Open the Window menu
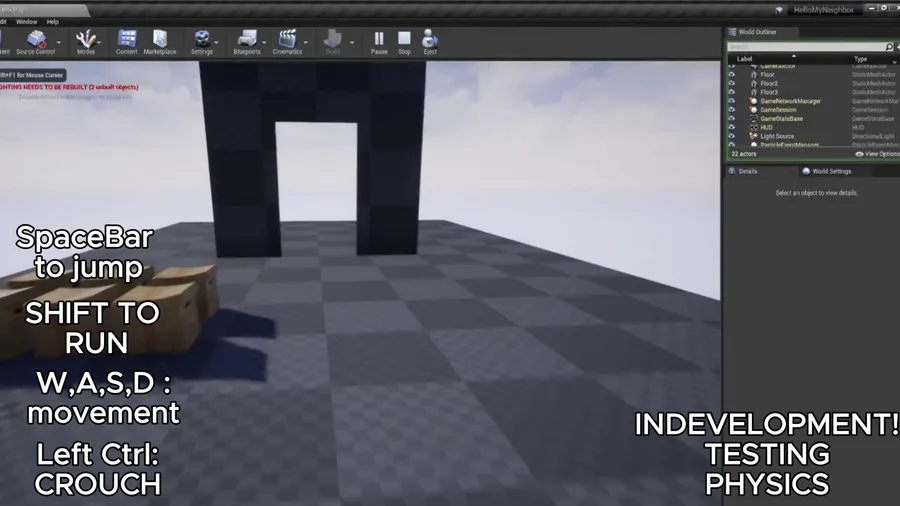 26,22
